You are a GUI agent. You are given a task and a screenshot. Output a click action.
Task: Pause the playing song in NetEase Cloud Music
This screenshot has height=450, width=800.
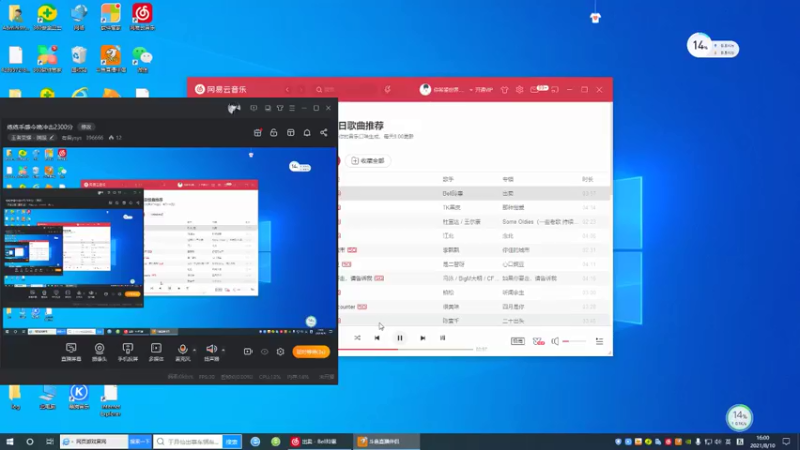coord(400,338)
